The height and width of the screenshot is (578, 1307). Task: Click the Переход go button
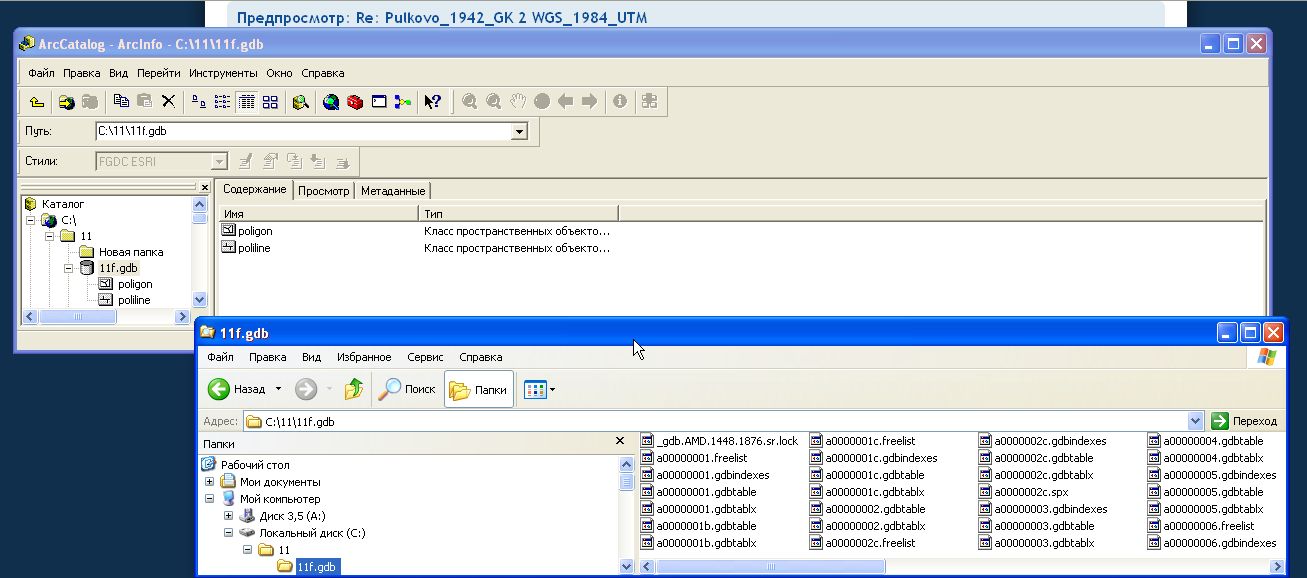click(1245, 421)
